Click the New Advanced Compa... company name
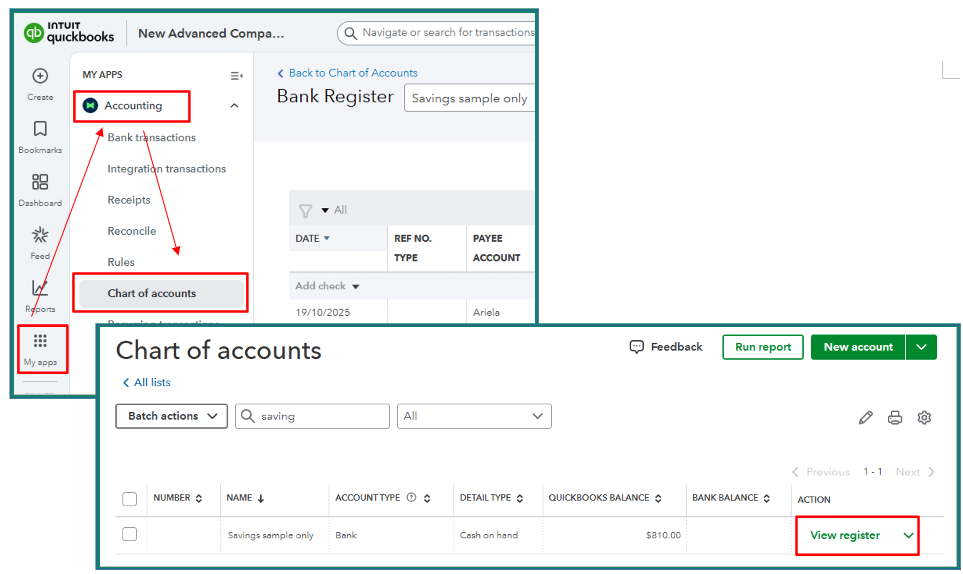Viewport: 963px width, 574px height. [211, 34]
